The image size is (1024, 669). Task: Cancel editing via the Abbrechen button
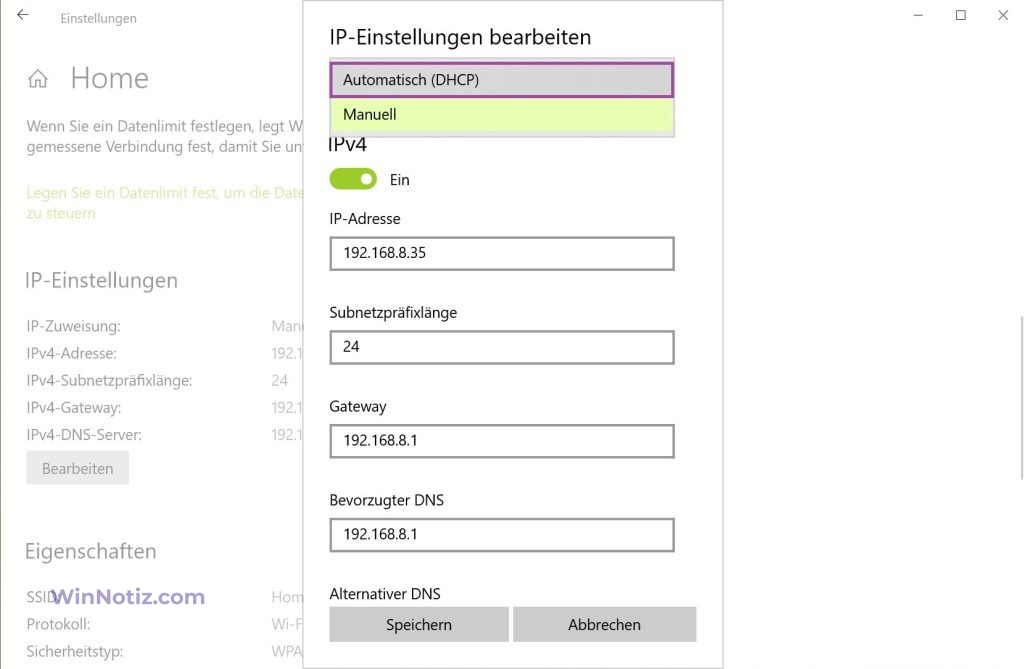pyautogui.click(x=604, y=624)
